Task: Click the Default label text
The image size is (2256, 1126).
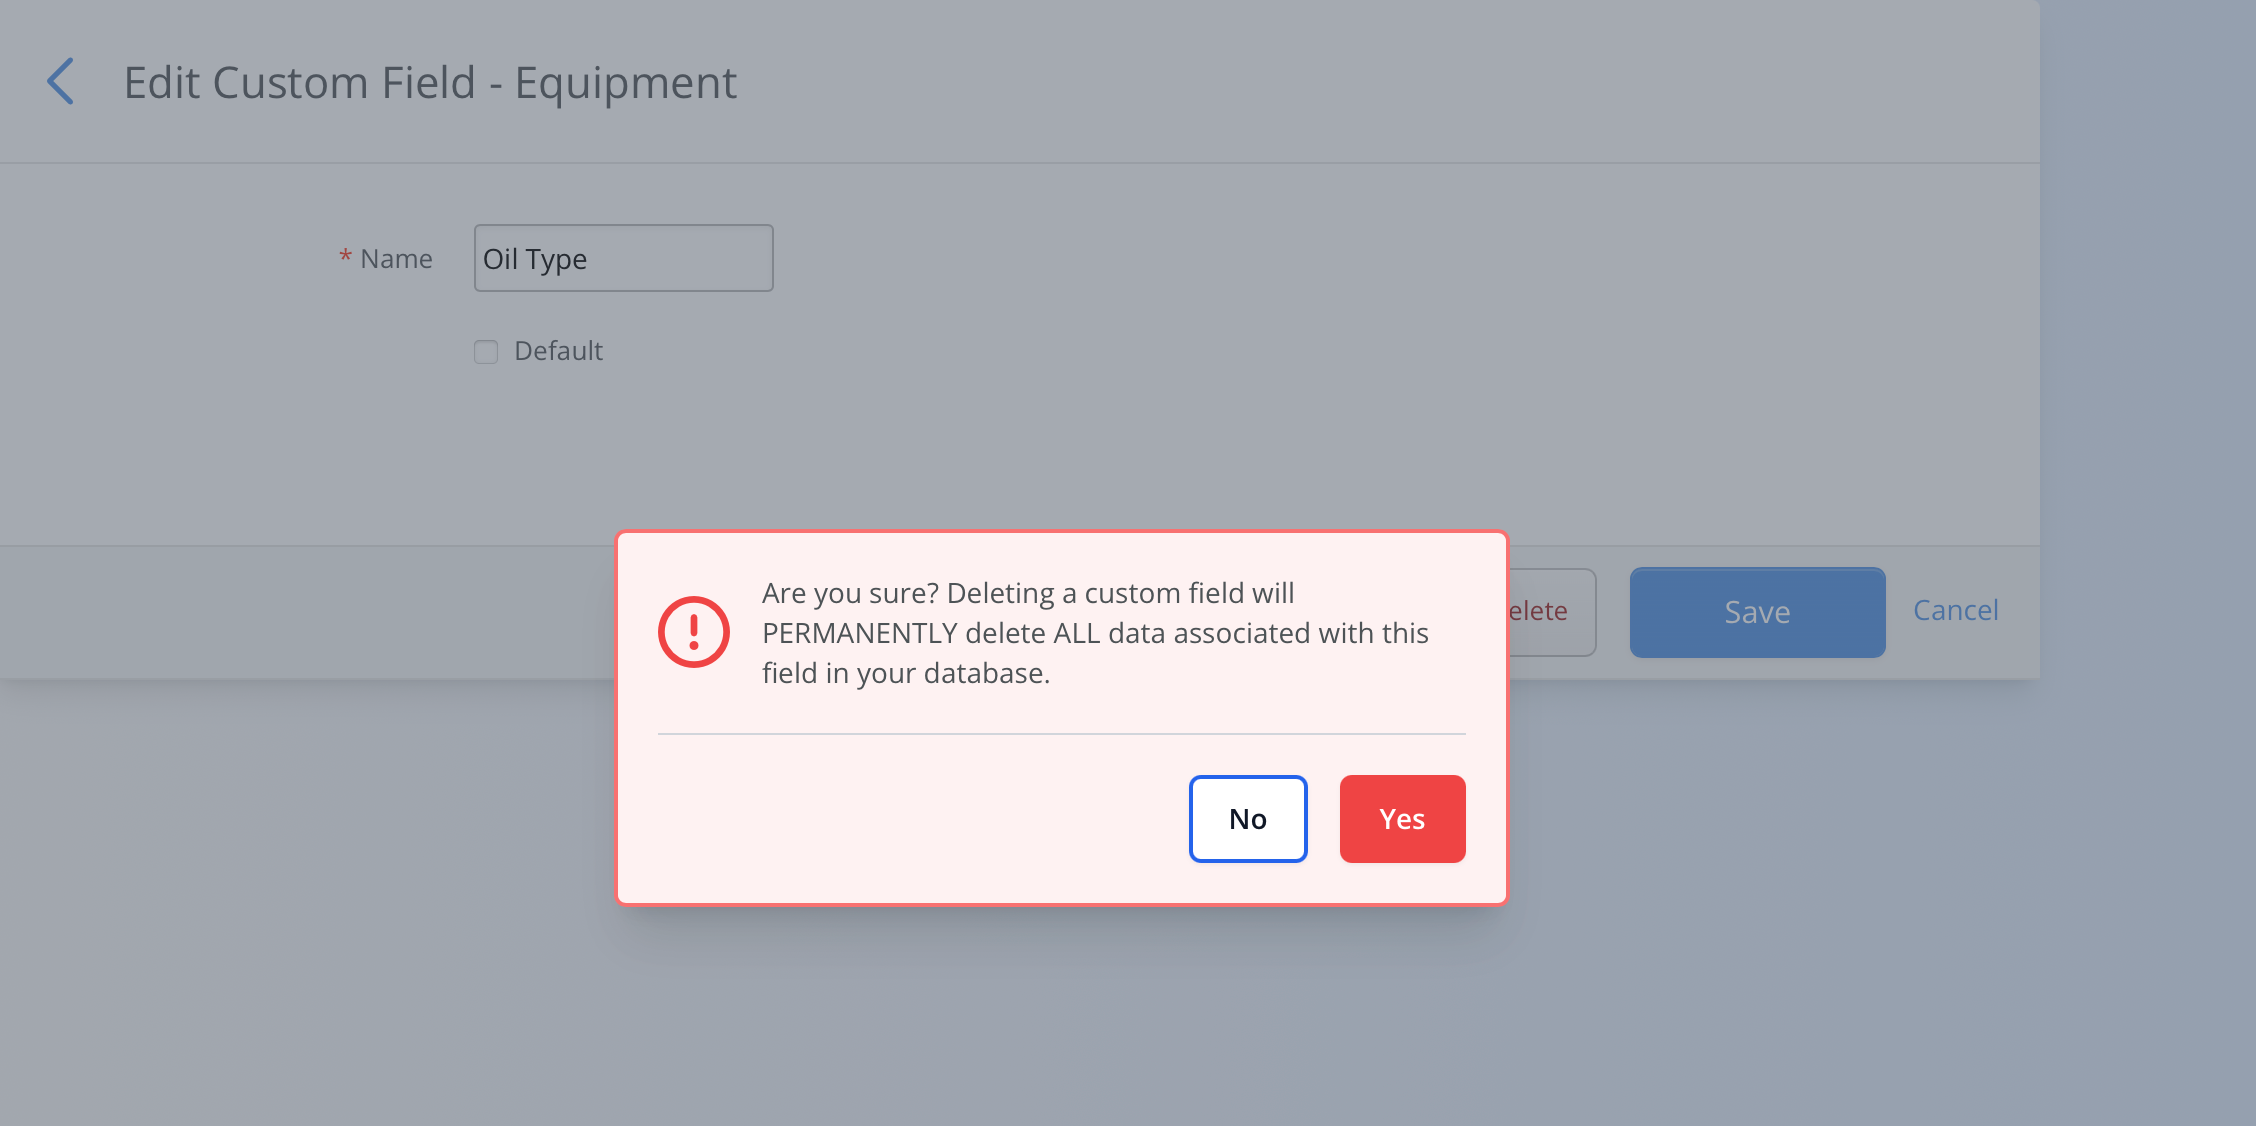Action: 558,351
